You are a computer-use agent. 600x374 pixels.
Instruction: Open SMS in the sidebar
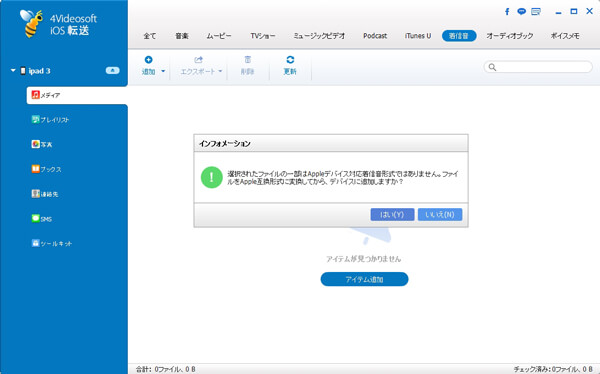point(42,219)
